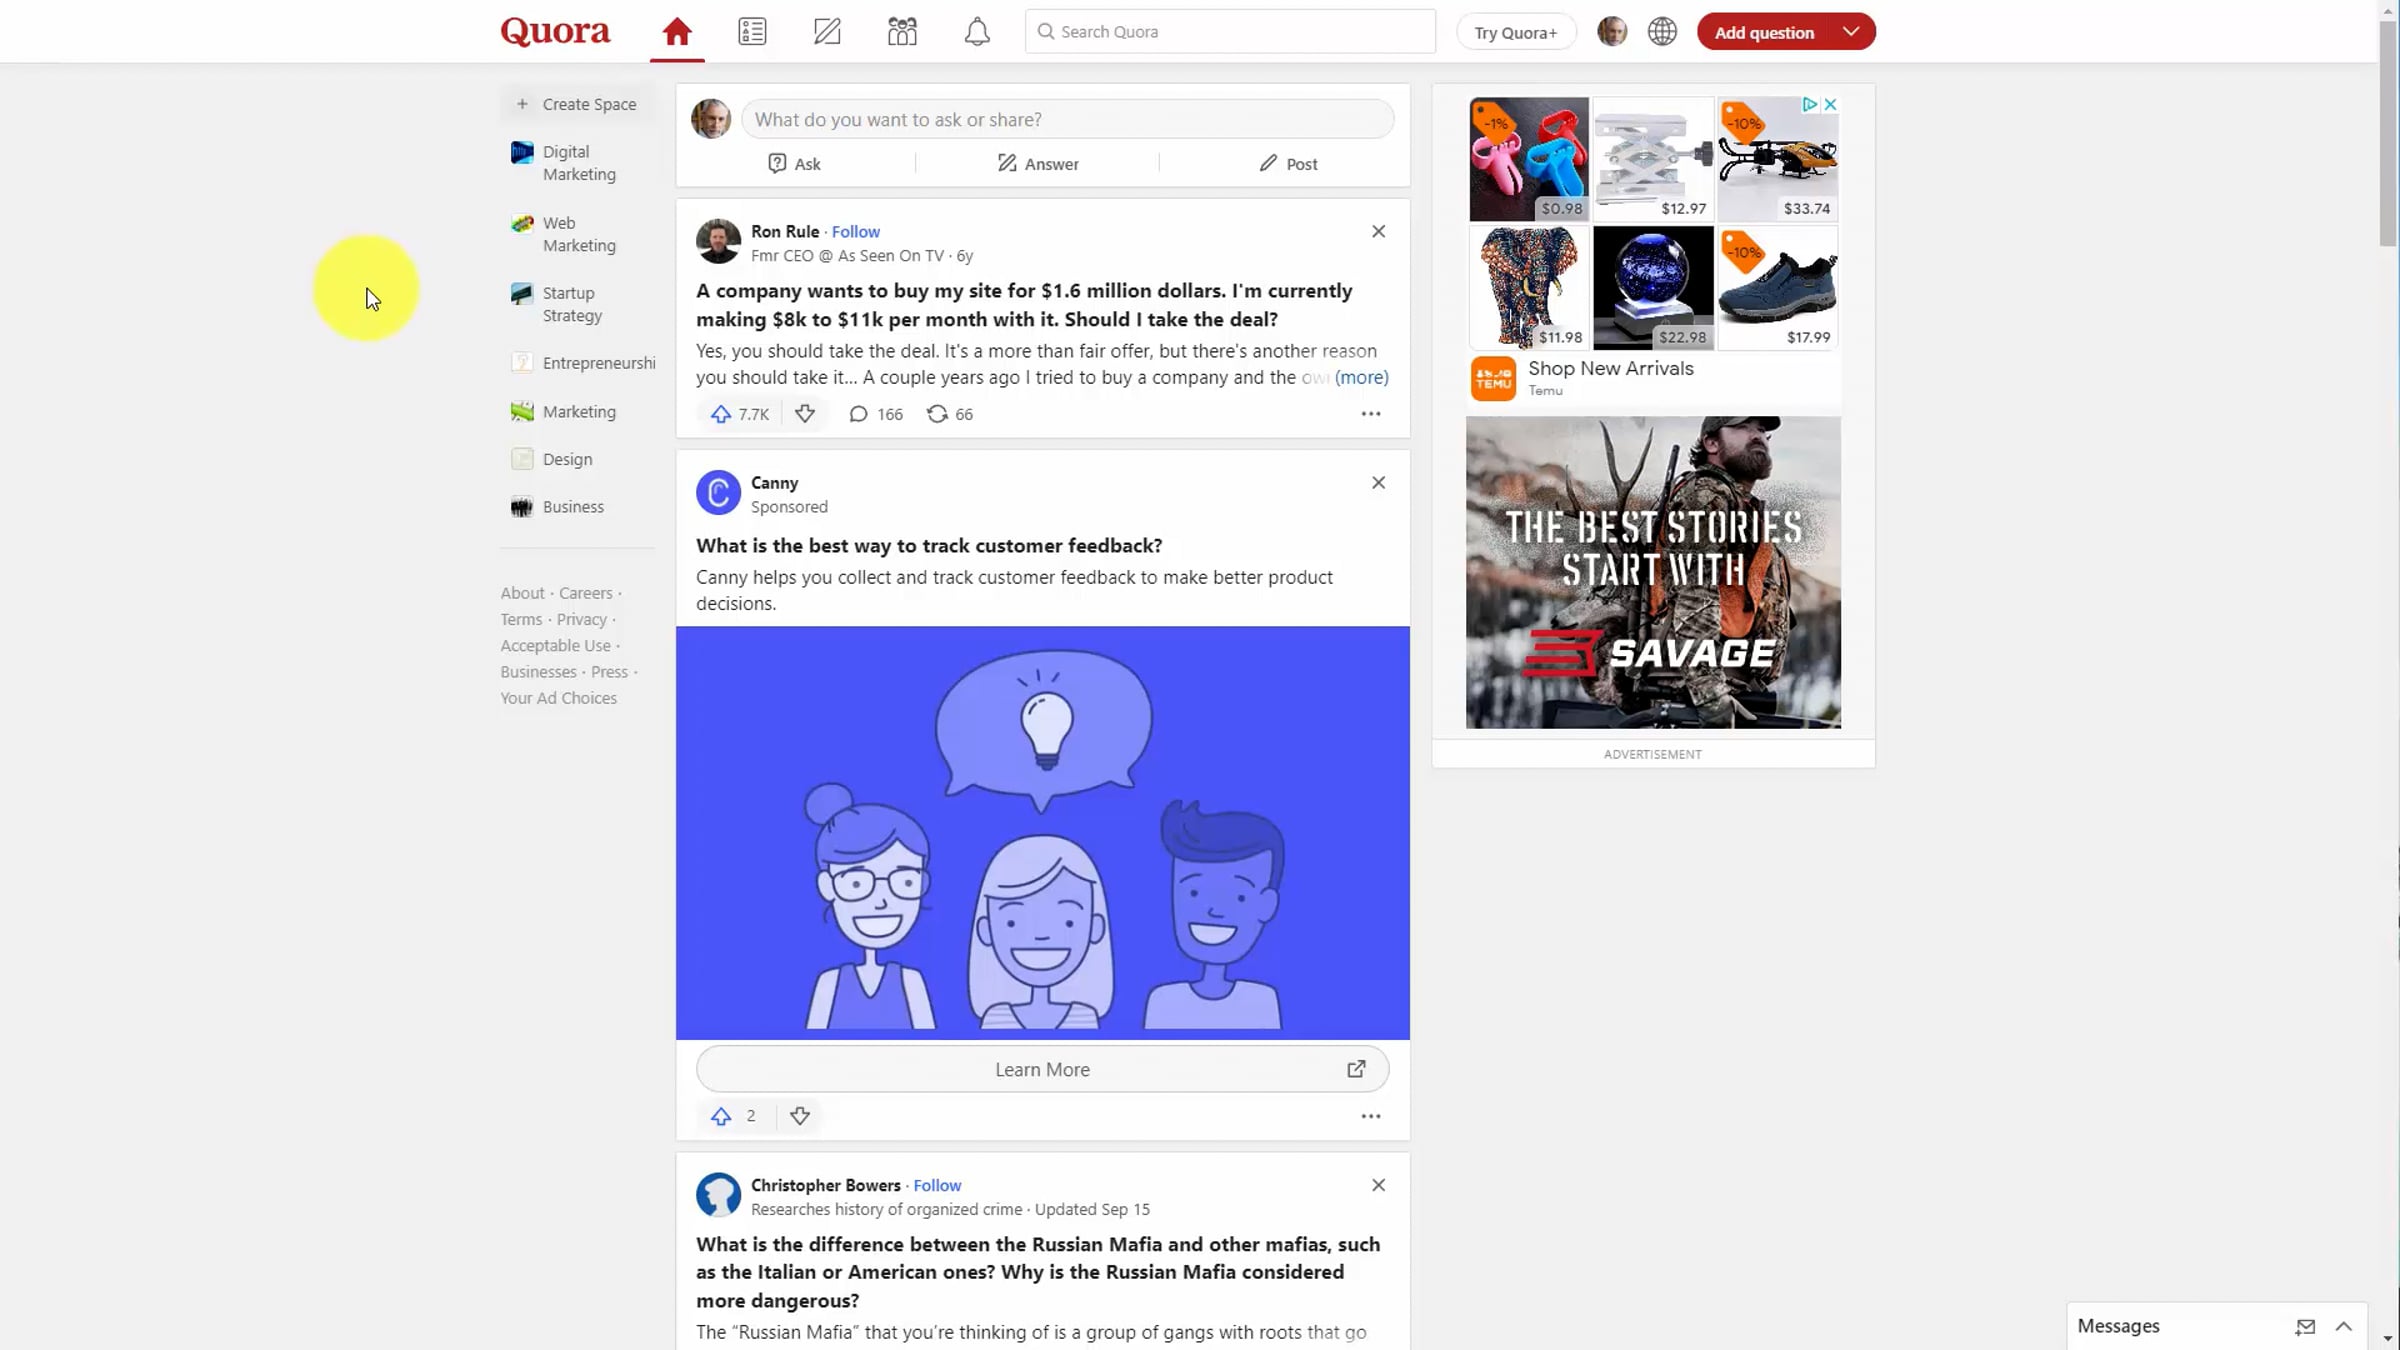Expand the Messages panel chevron

(x=2343, y=1327)
